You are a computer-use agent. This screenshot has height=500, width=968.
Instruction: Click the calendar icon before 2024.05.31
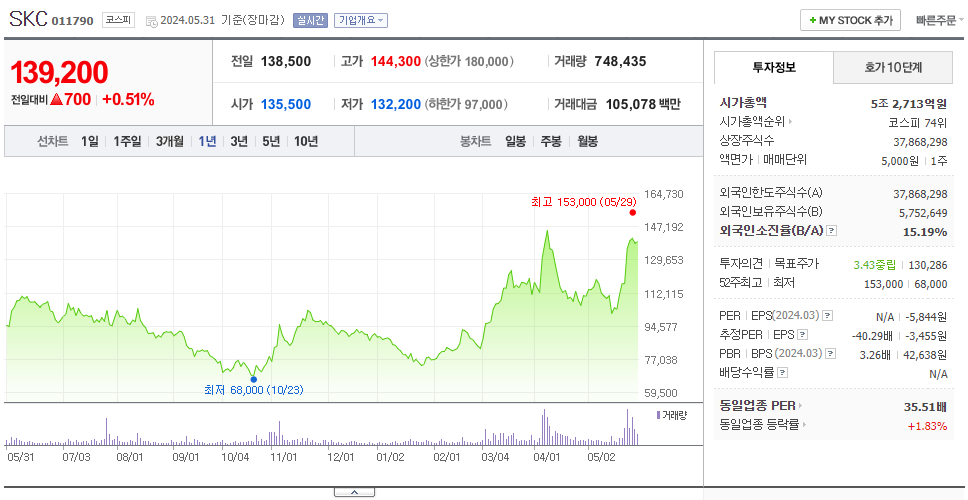coord(152,21)
